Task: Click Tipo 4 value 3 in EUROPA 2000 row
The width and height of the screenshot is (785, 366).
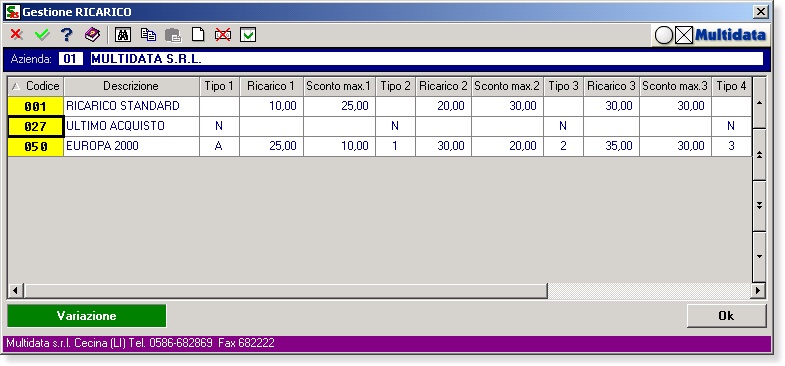Action: (731, 146)
